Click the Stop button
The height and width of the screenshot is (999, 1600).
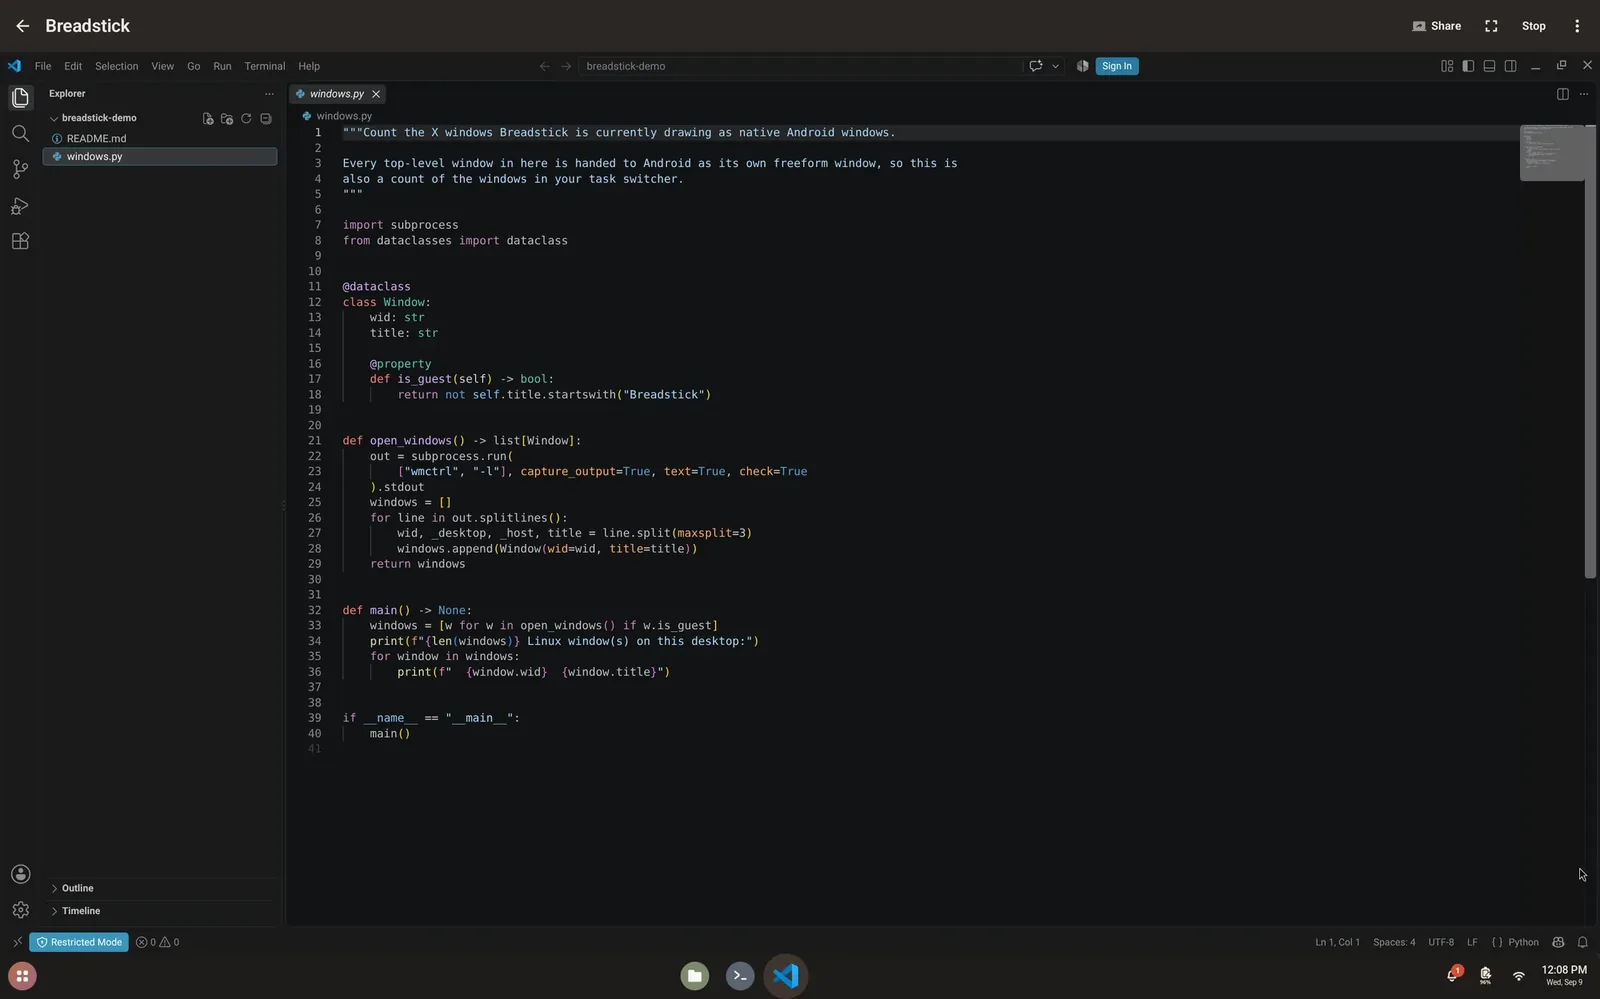1534,26
